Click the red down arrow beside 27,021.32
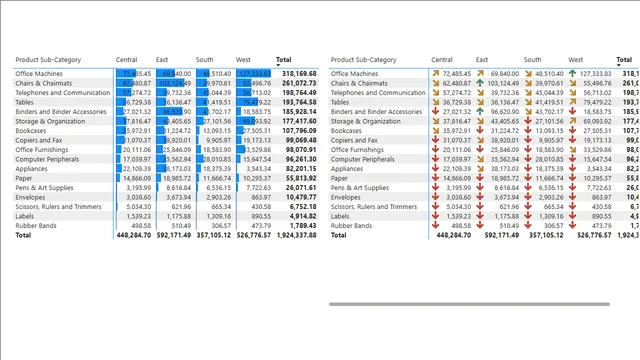Viewport: 640px width, 360px height. click(x=436, y=111)
